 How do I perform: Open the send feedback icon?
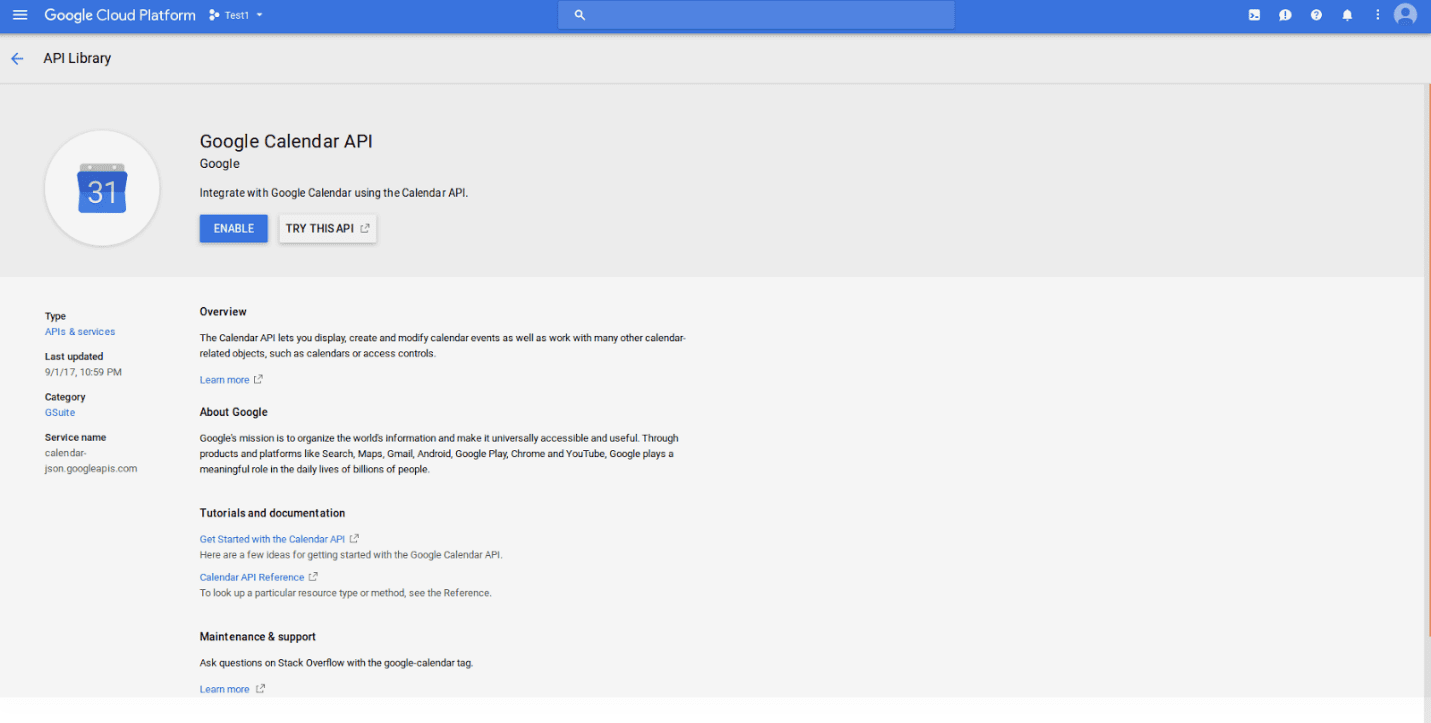1285,15
